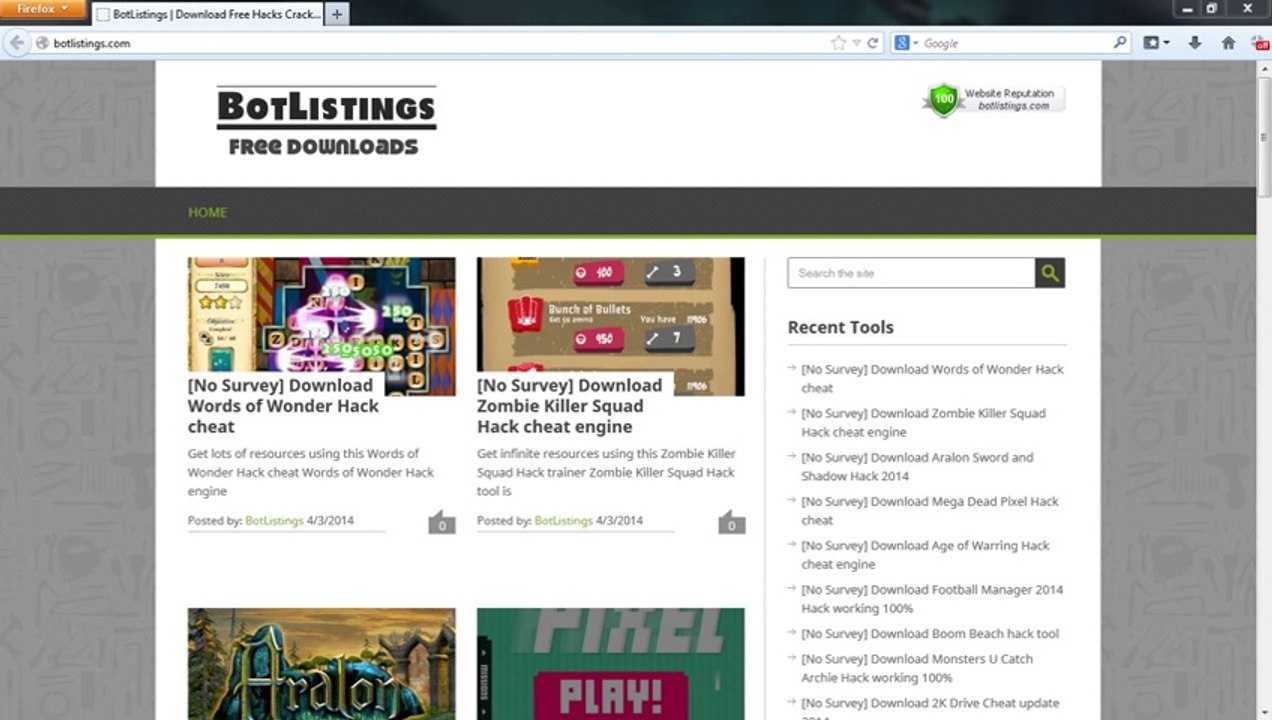Open the Zombie Killer Squad thumbnail
1272x720 pixels.
point(610,315)
